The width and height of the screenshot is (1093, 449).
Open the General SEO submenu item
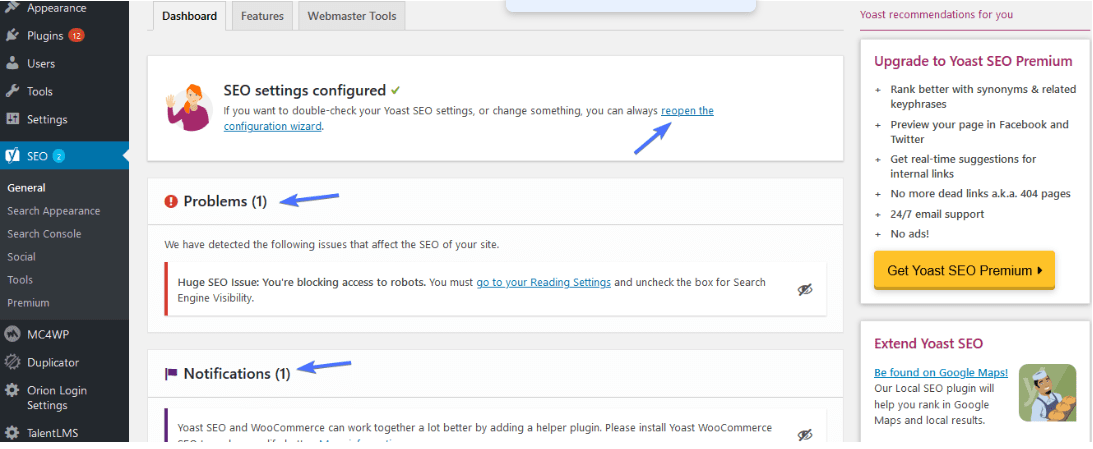[26, 188]
